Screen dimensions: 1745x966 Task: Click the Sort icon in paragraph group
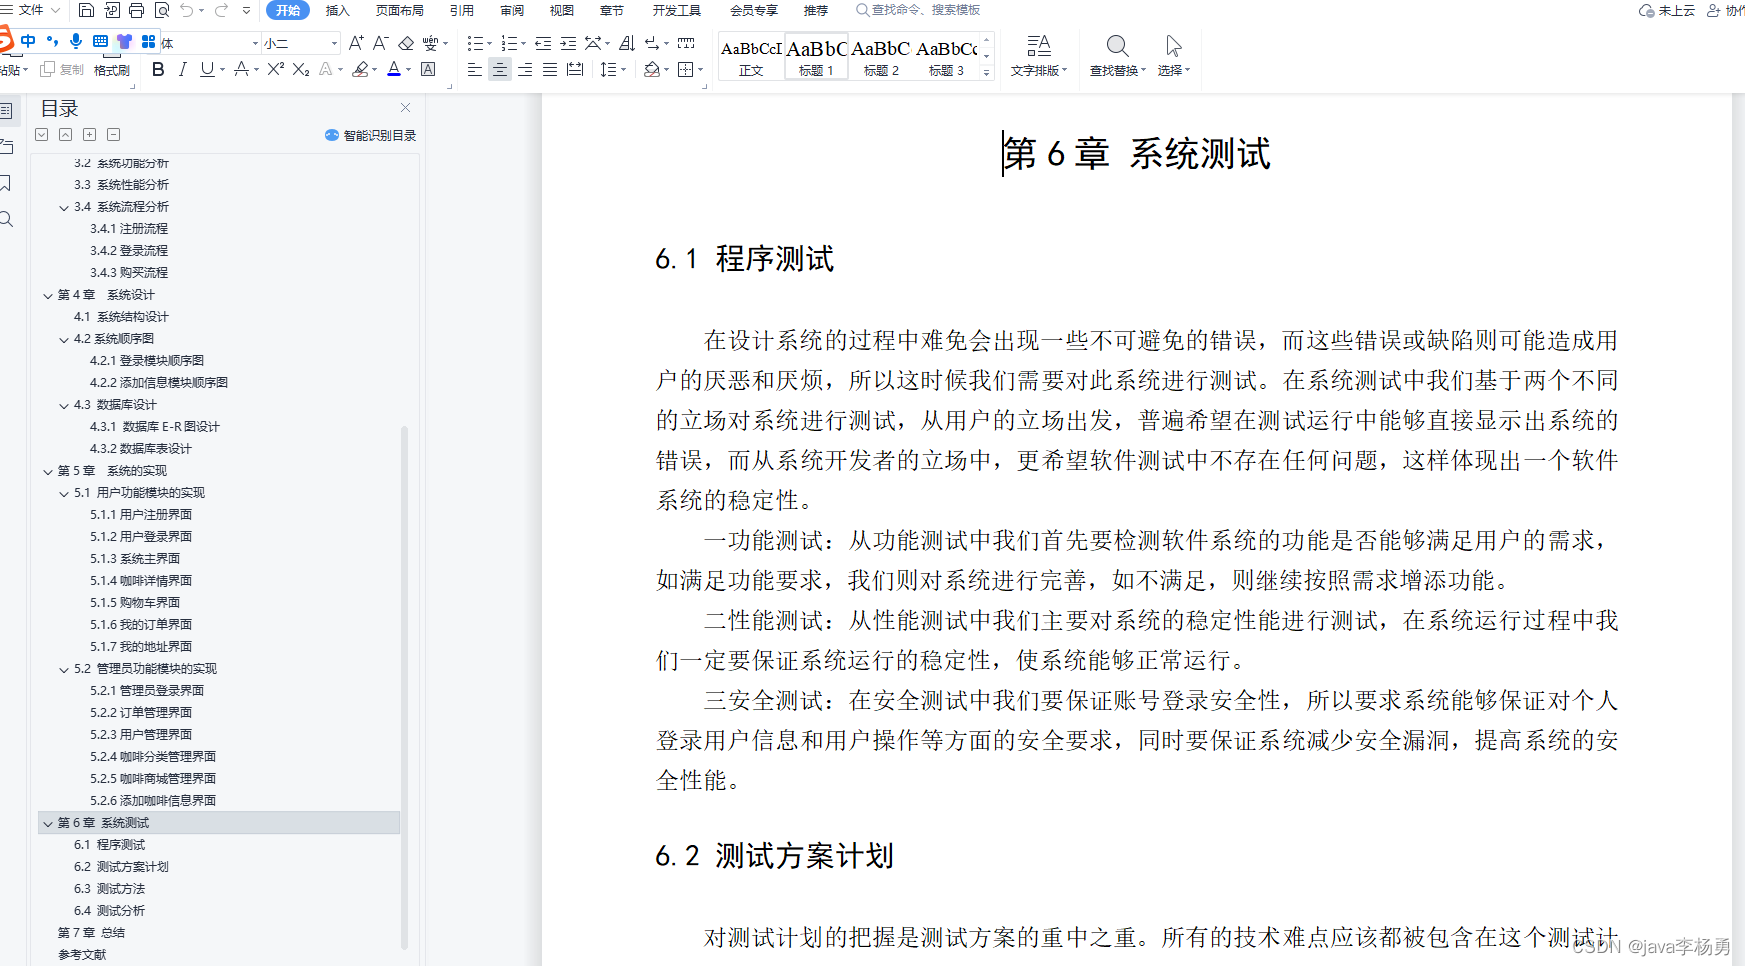click(x=627, y=43)
